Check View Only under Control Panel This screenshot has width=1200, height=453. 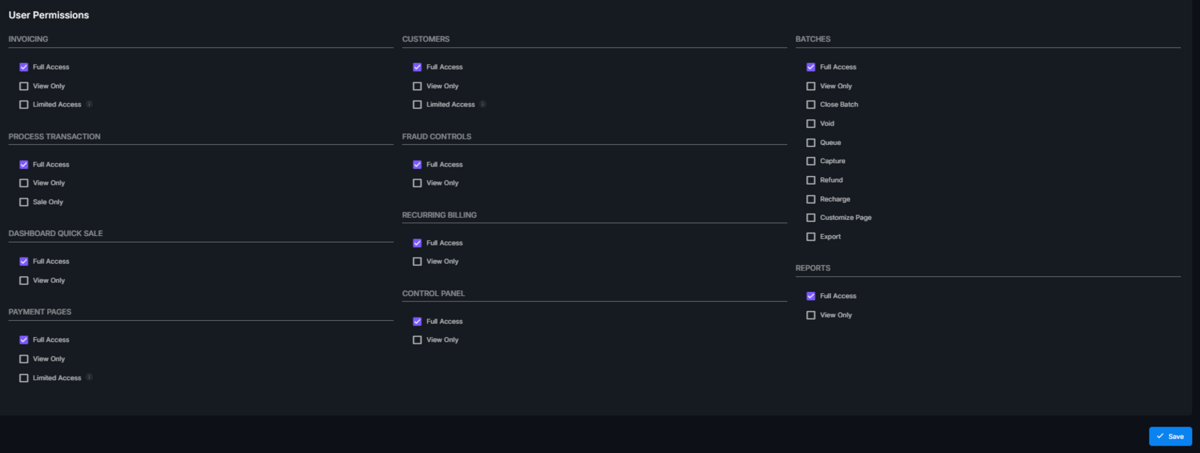(x=418, y=340)
